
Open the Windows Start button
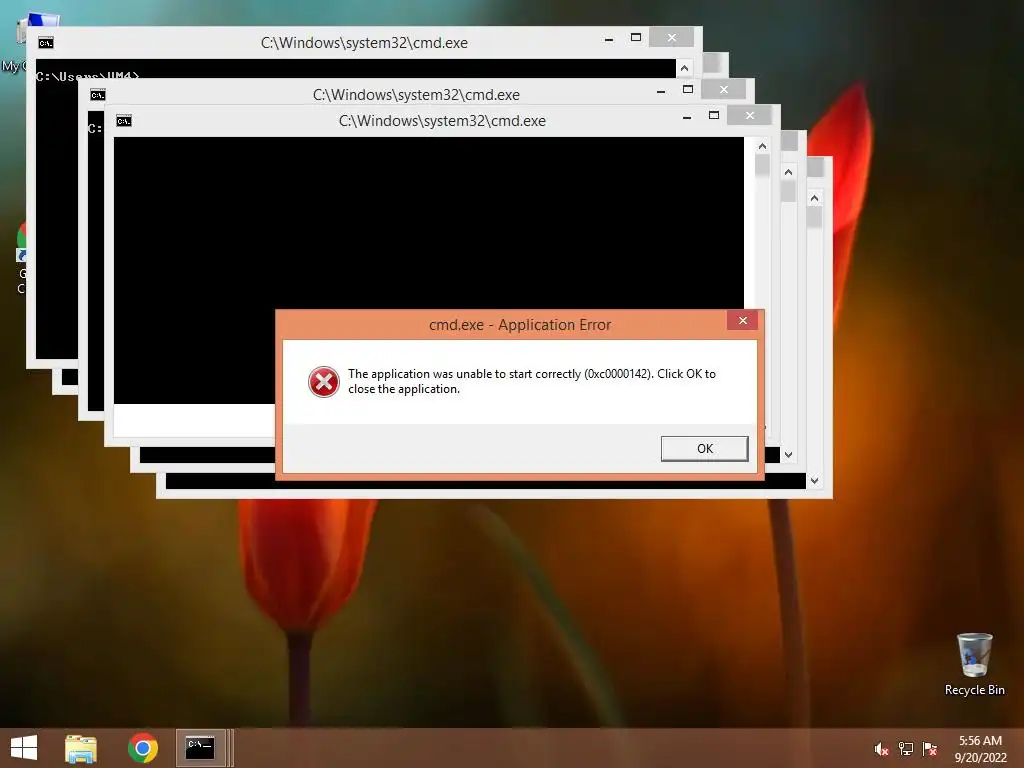24,748
